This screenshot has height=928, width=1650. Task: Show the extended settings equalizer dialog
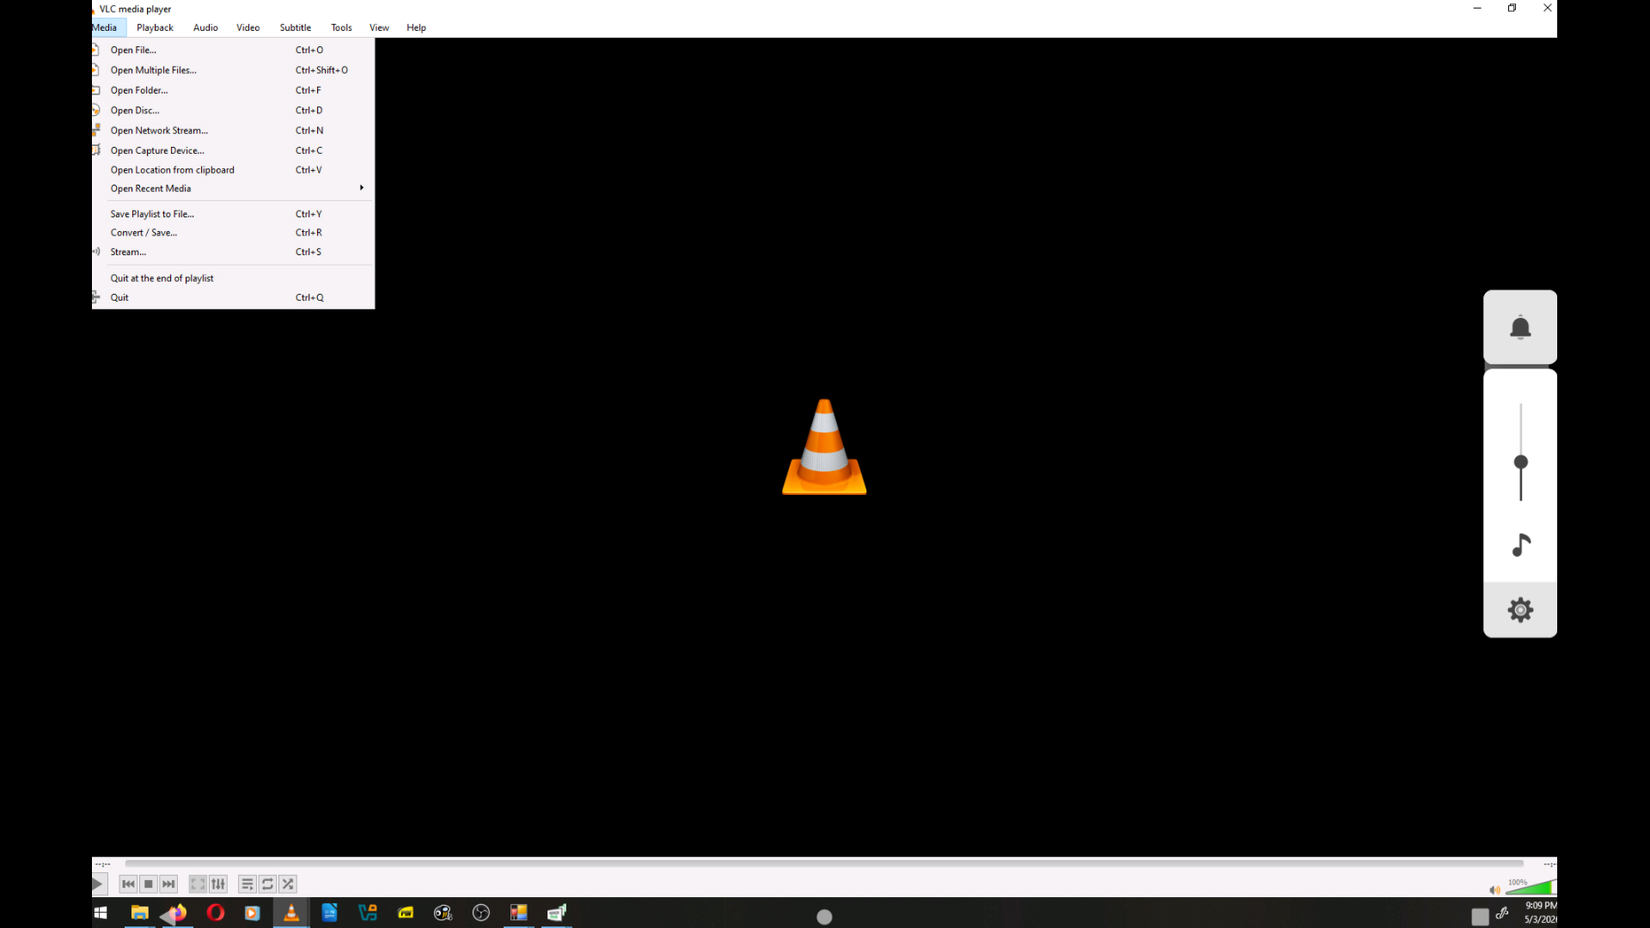pyautogui.click(x=218, y=884)
